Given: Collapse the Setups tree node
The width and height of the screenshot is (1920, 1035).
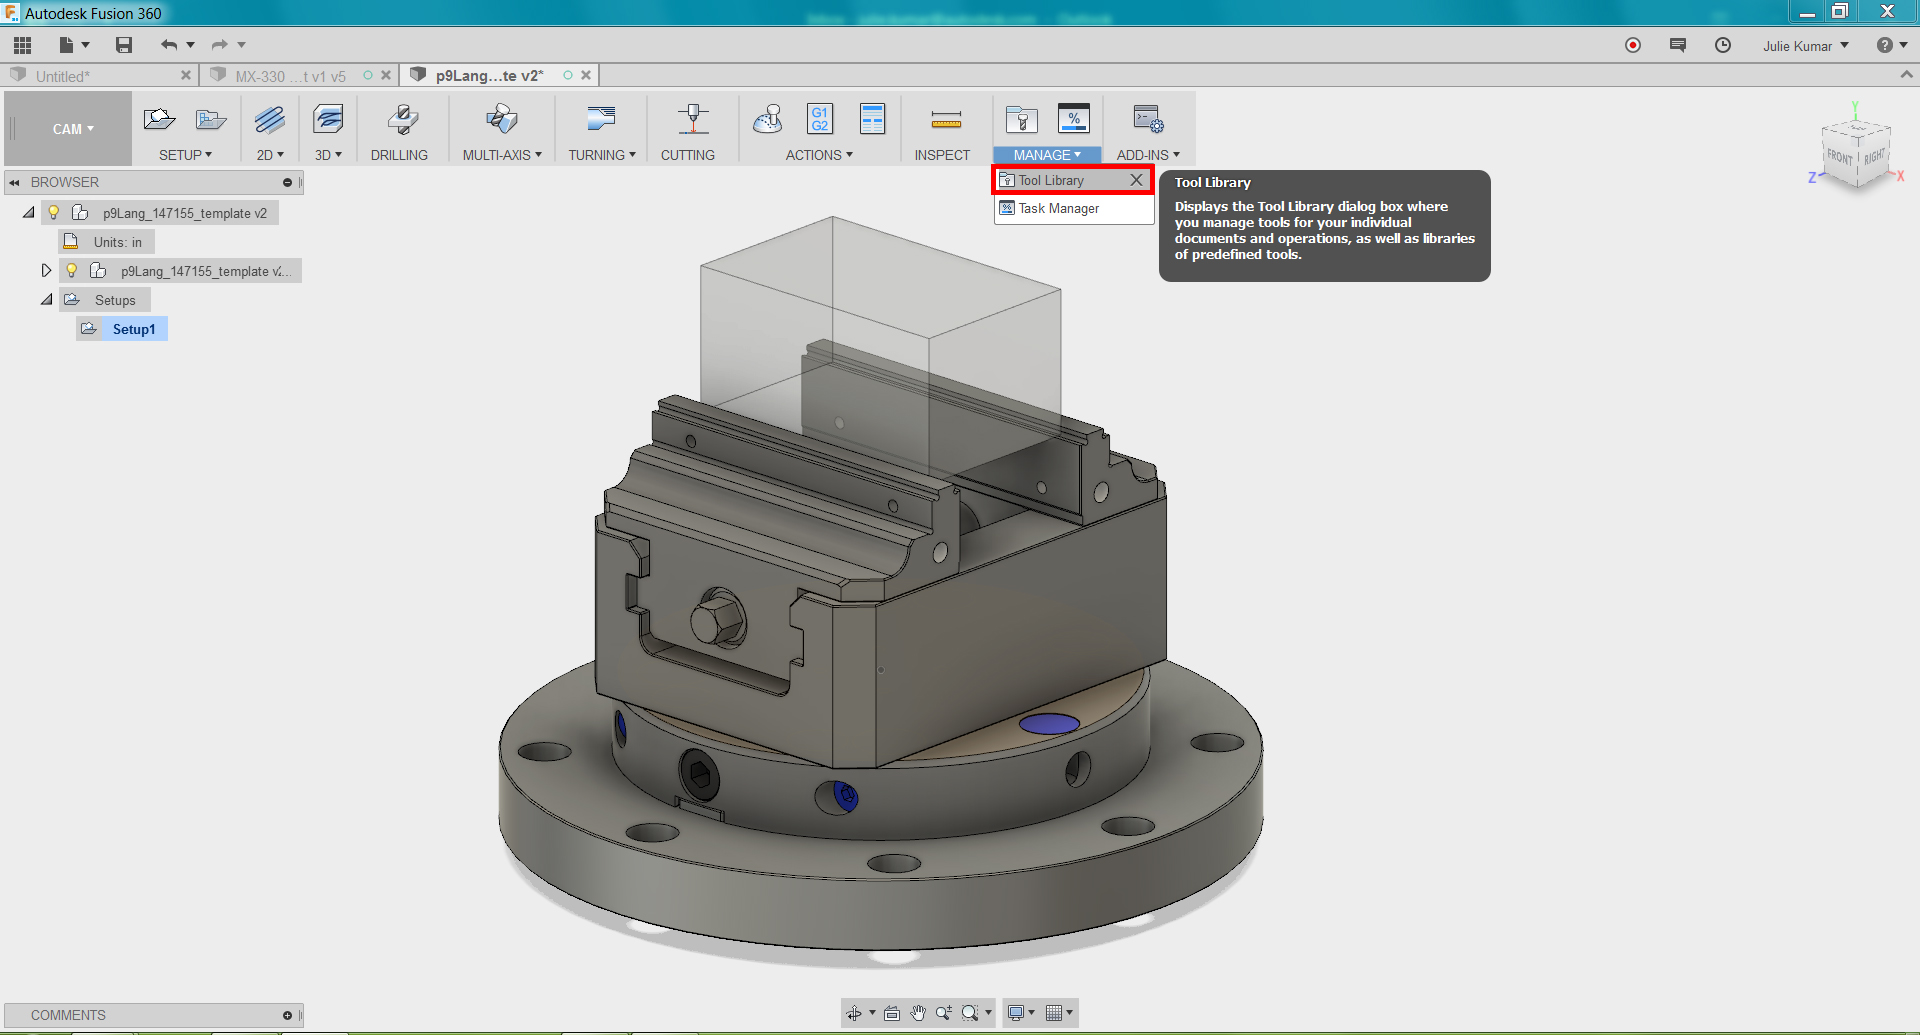Looking at the screenshot, I should pyautogui.click(x=46, y=300).
